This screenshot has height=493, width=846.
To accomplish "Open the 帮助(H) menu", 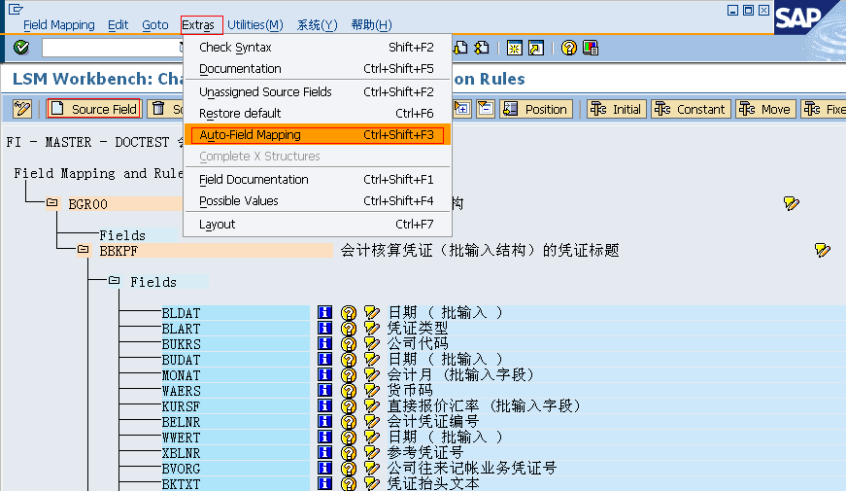I will [371, 25].
